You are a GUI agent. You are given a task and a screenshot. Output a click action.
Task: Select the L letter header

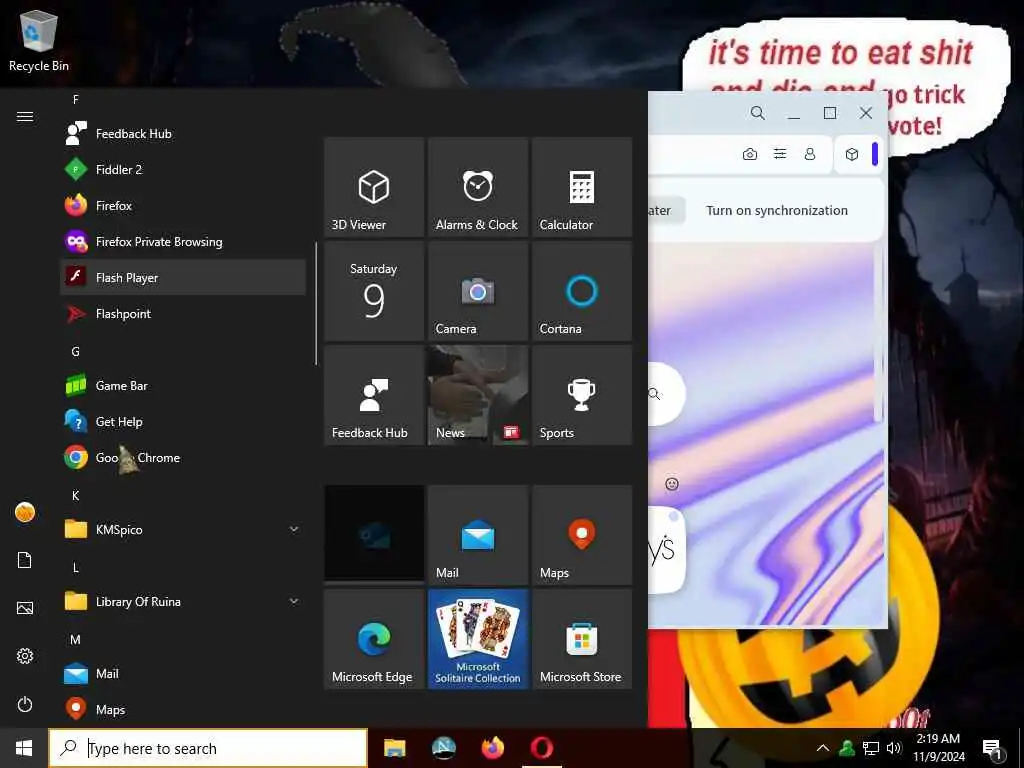pyautogui.click(x=76, y=568)
